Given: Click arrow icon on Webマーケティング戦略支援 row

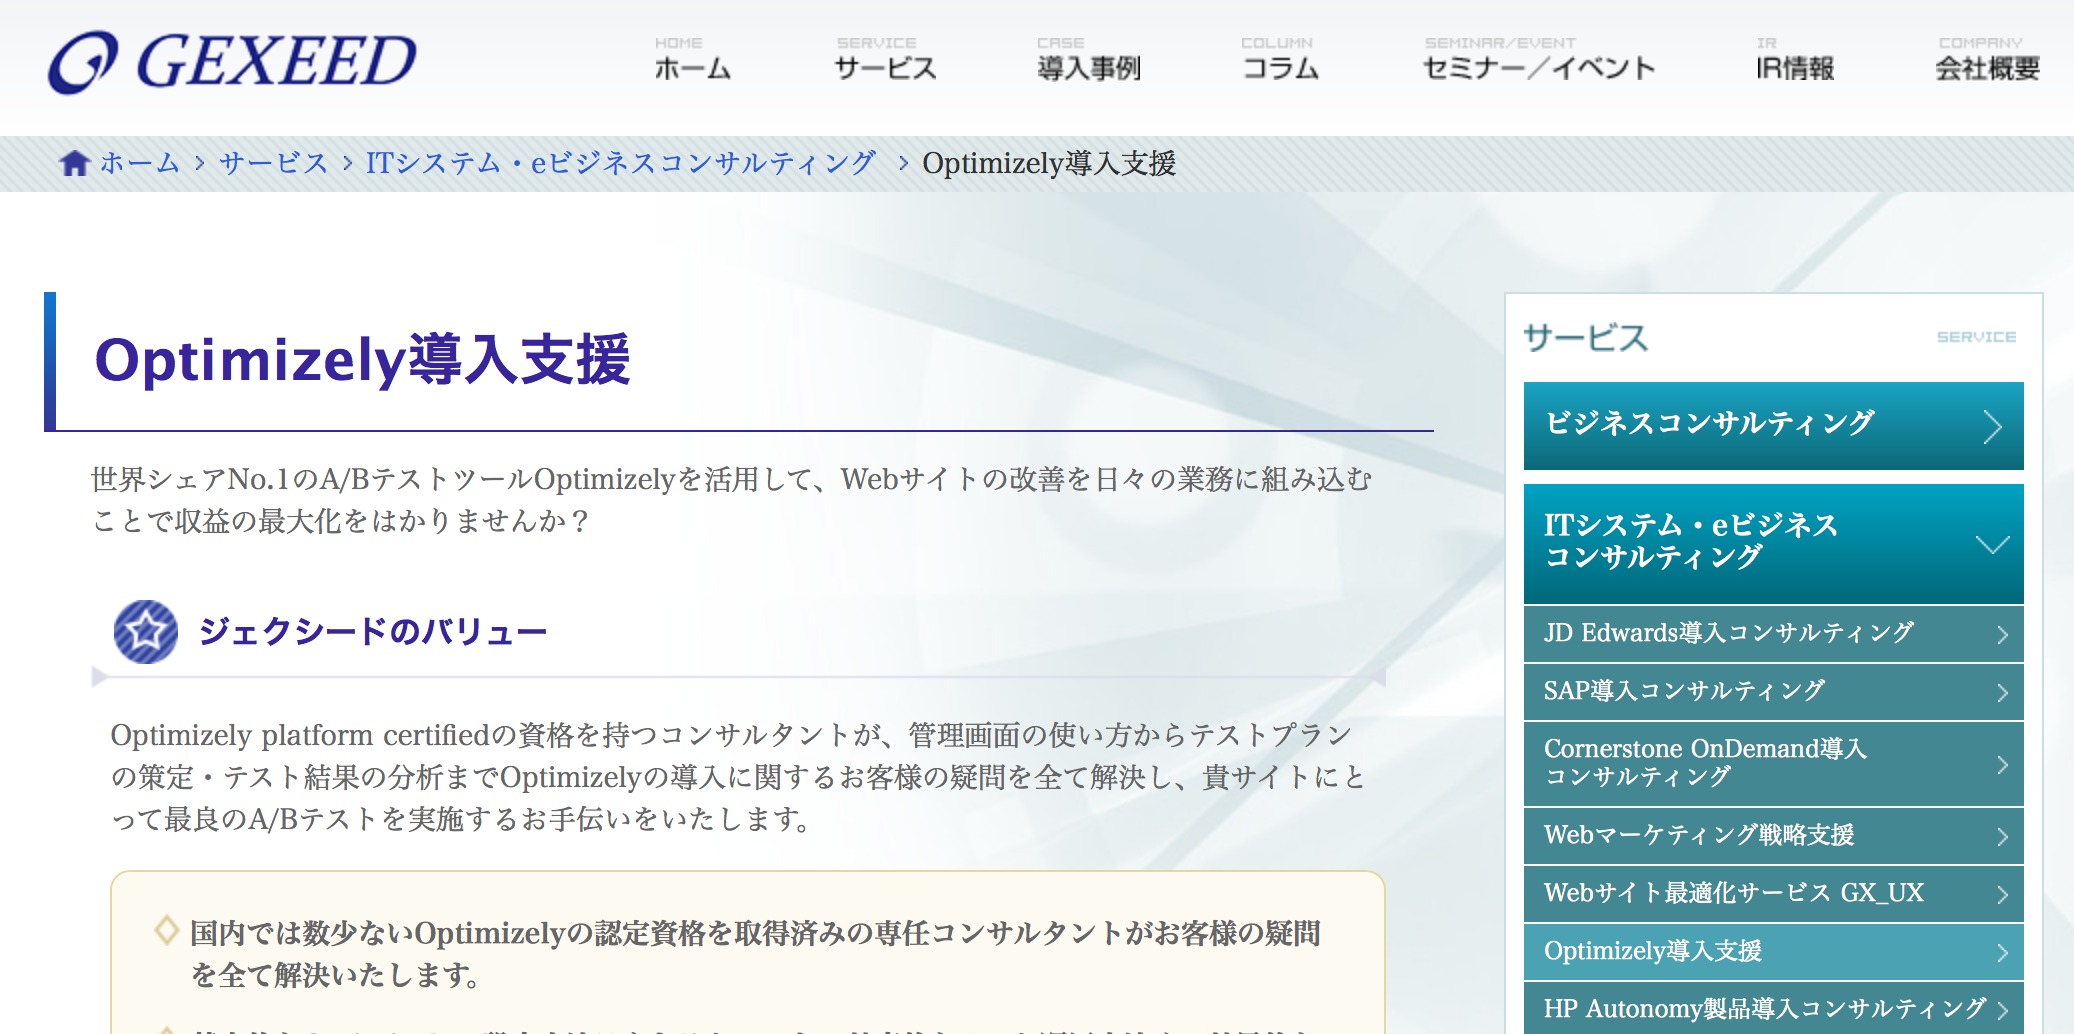Looking at the screenshot, I should tap(2001, 837).
